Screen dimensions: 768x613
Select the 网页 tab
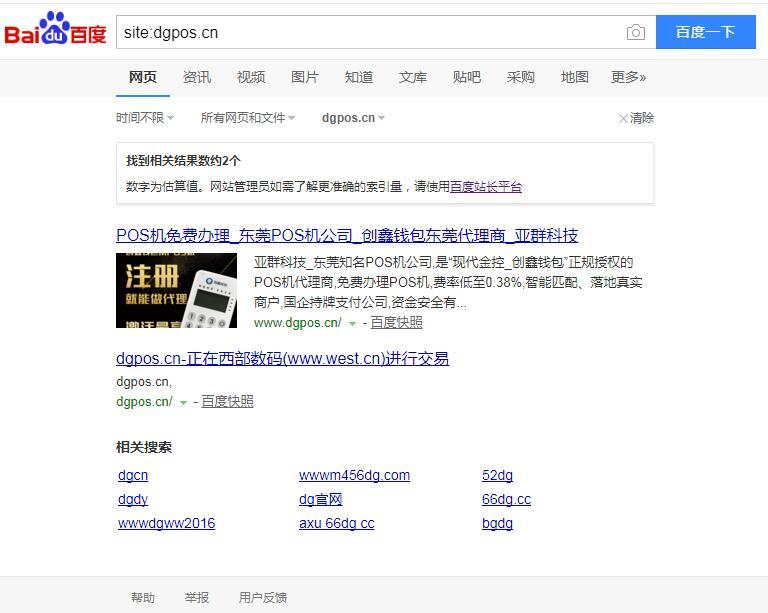pos(143,77)
